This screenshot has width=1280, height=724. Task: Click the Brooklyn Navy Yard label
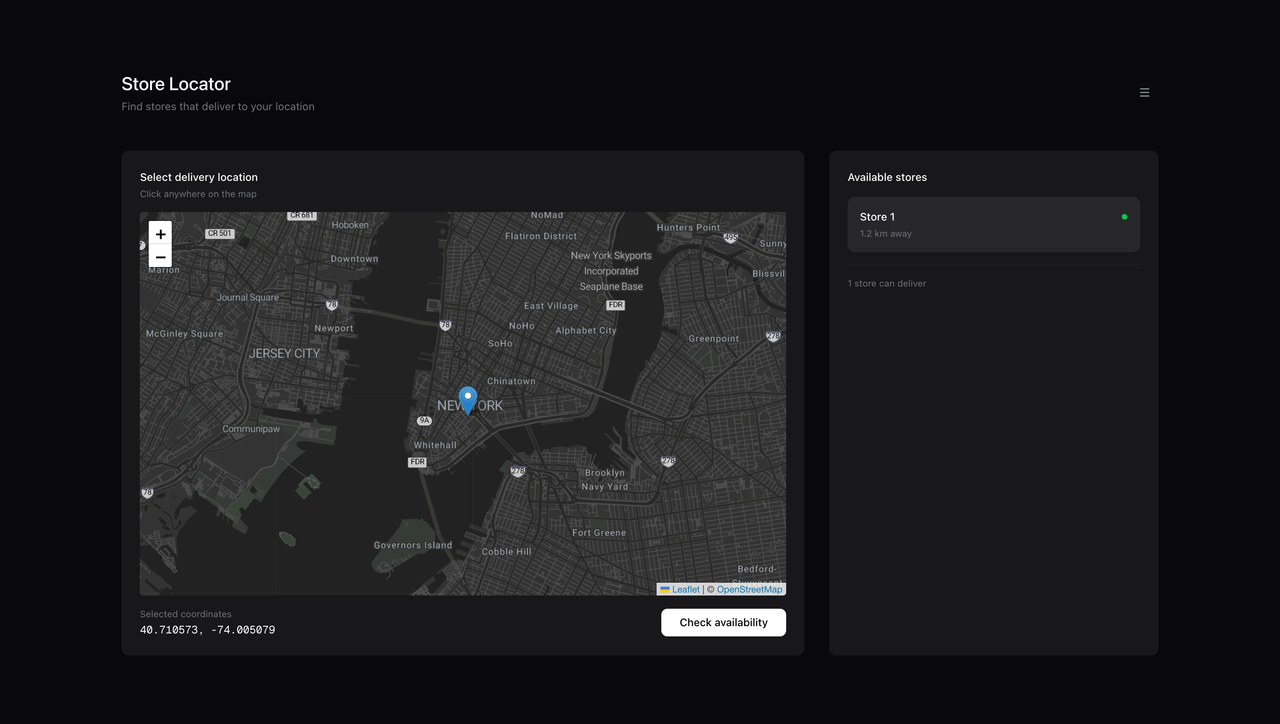point(605,479)
